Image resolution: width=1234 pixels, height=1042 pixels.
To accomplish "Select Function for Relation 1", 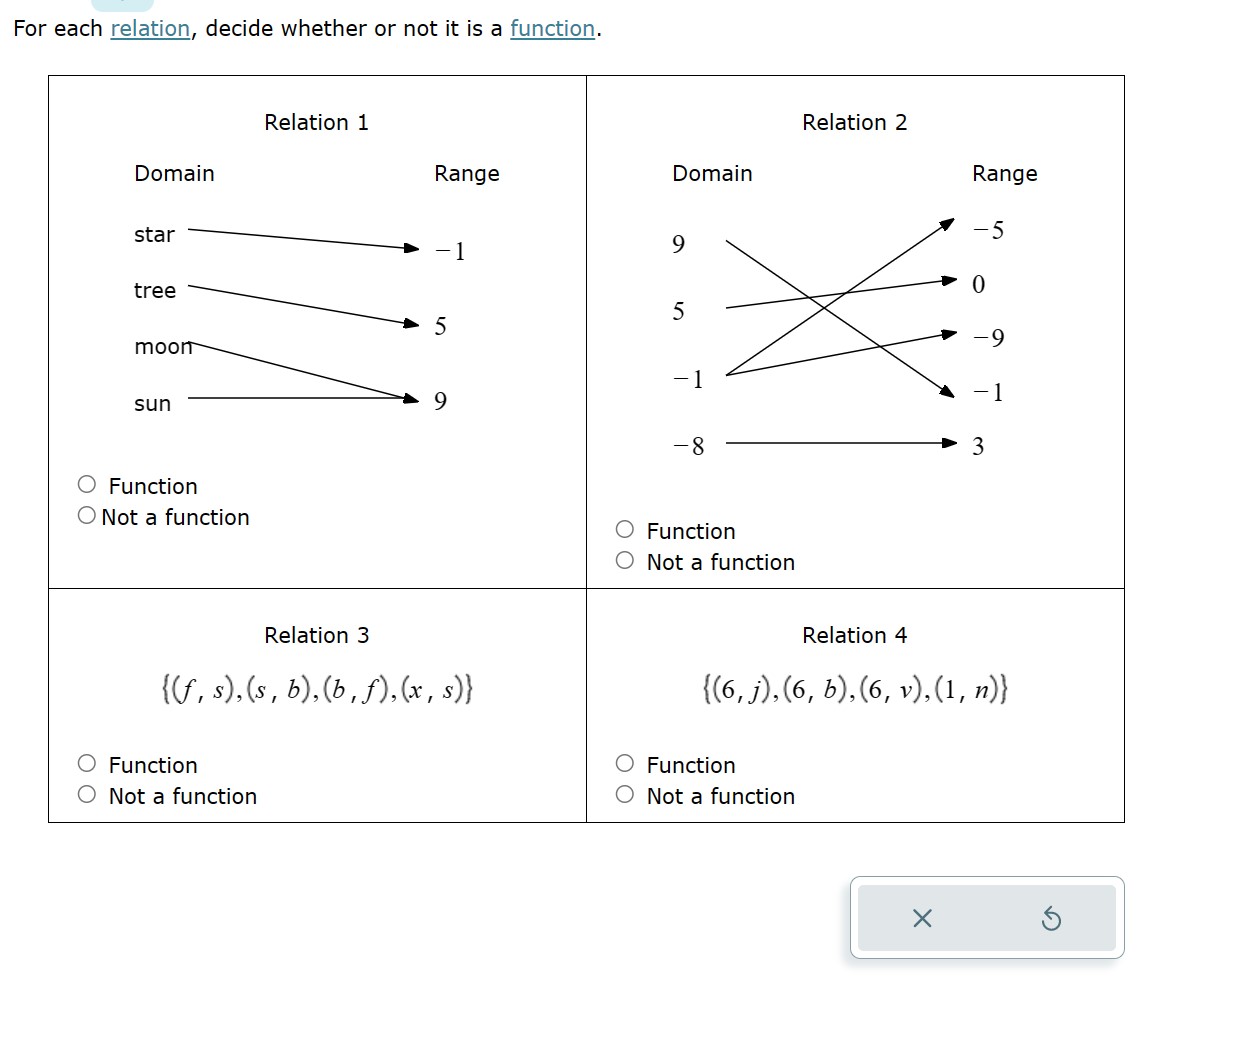I will tap(85, 483).
